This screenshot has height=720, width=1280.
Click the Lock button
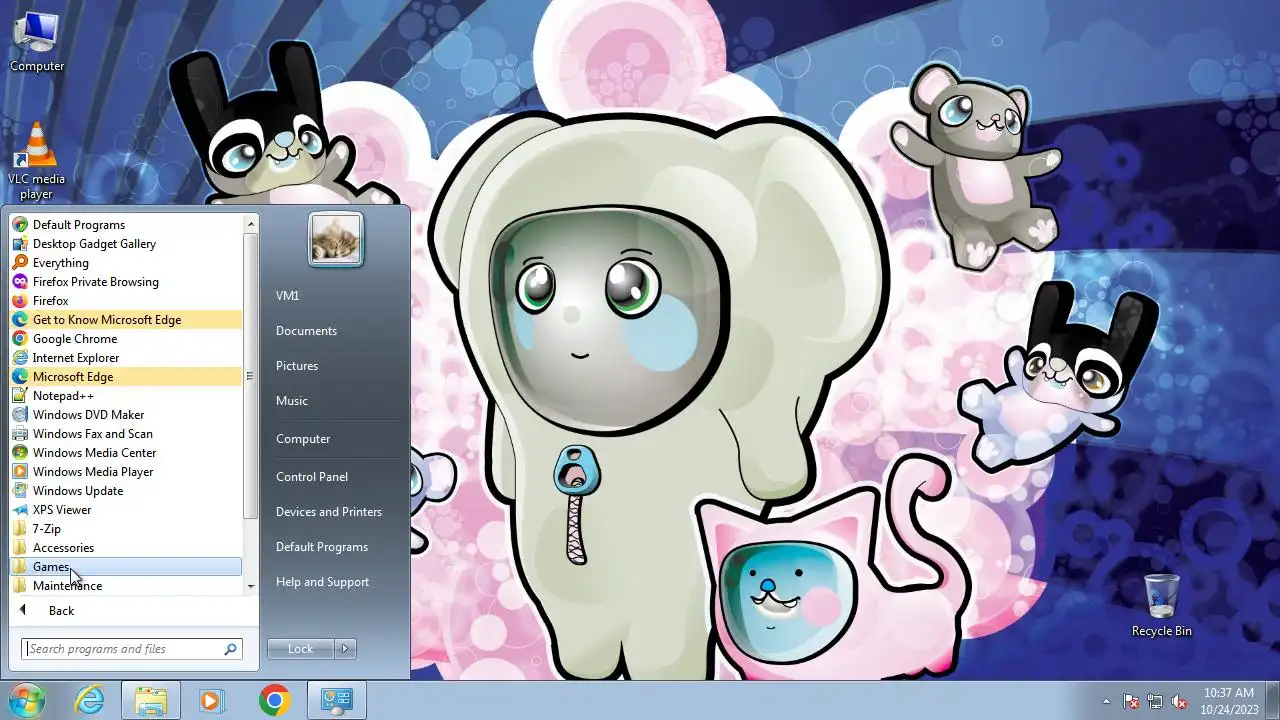click(301, 649)
